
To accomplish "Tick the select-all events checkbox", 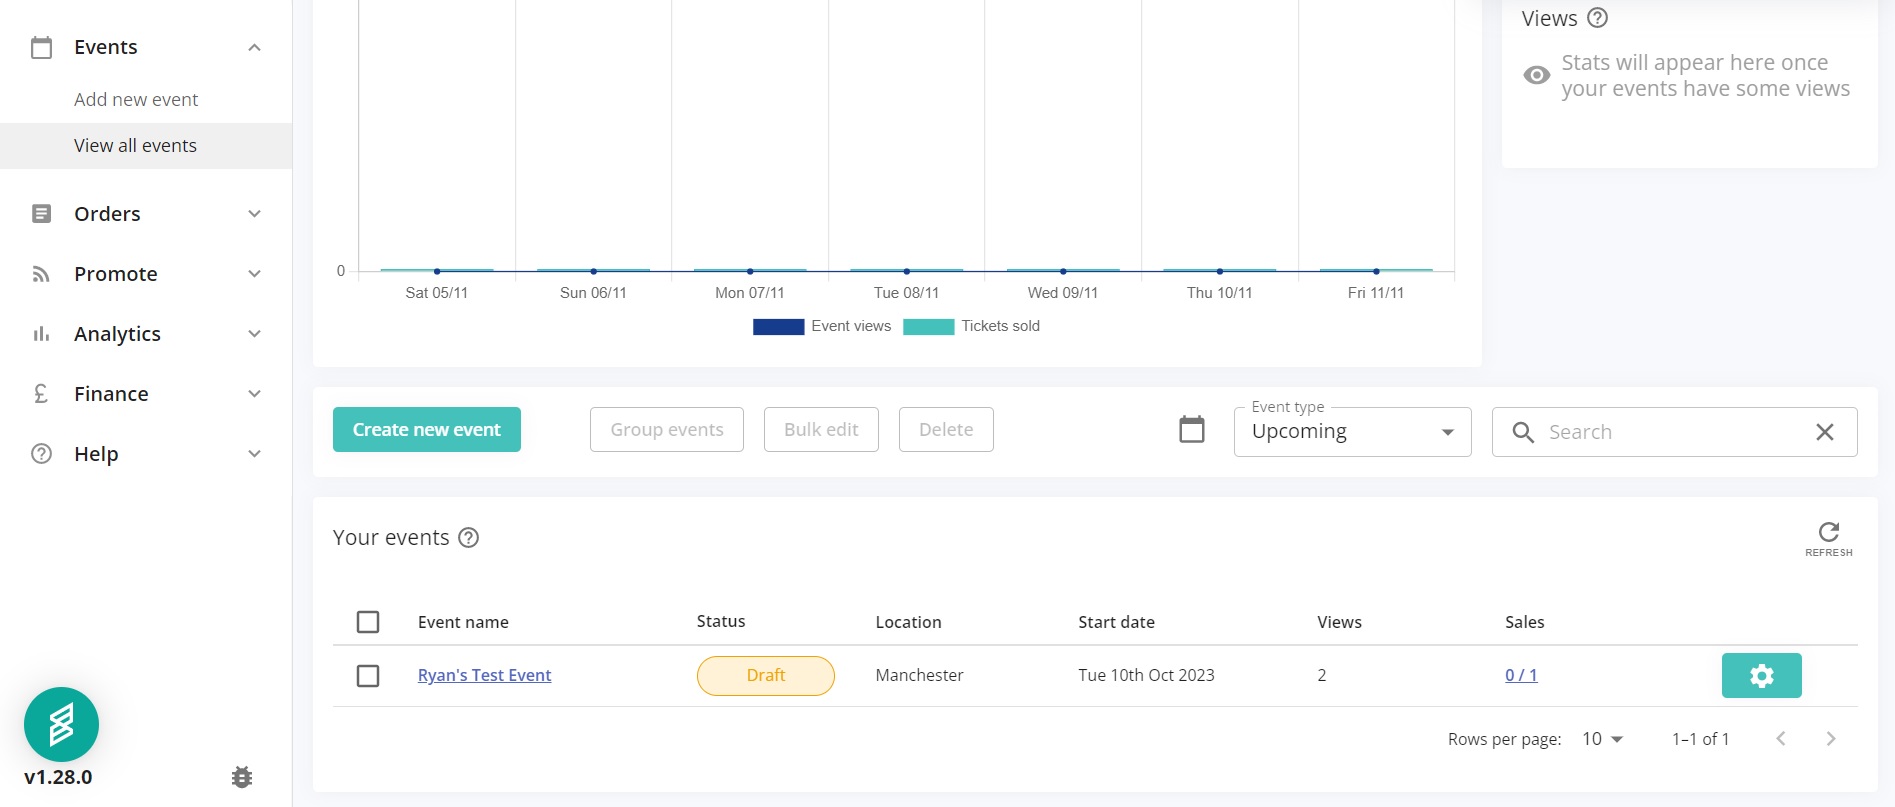I will 368,622.
